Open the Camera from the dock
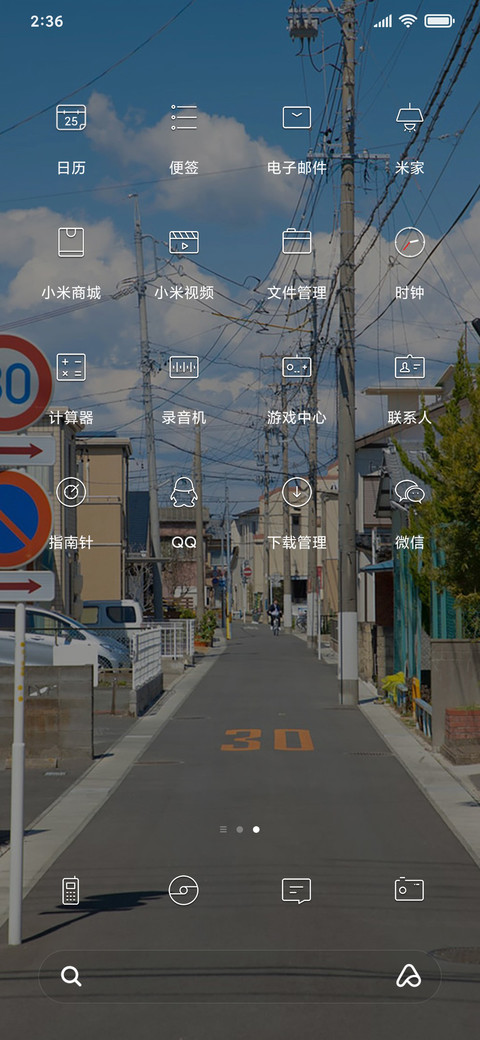This screenshot has width=480, height=1040. pos(410,889)
